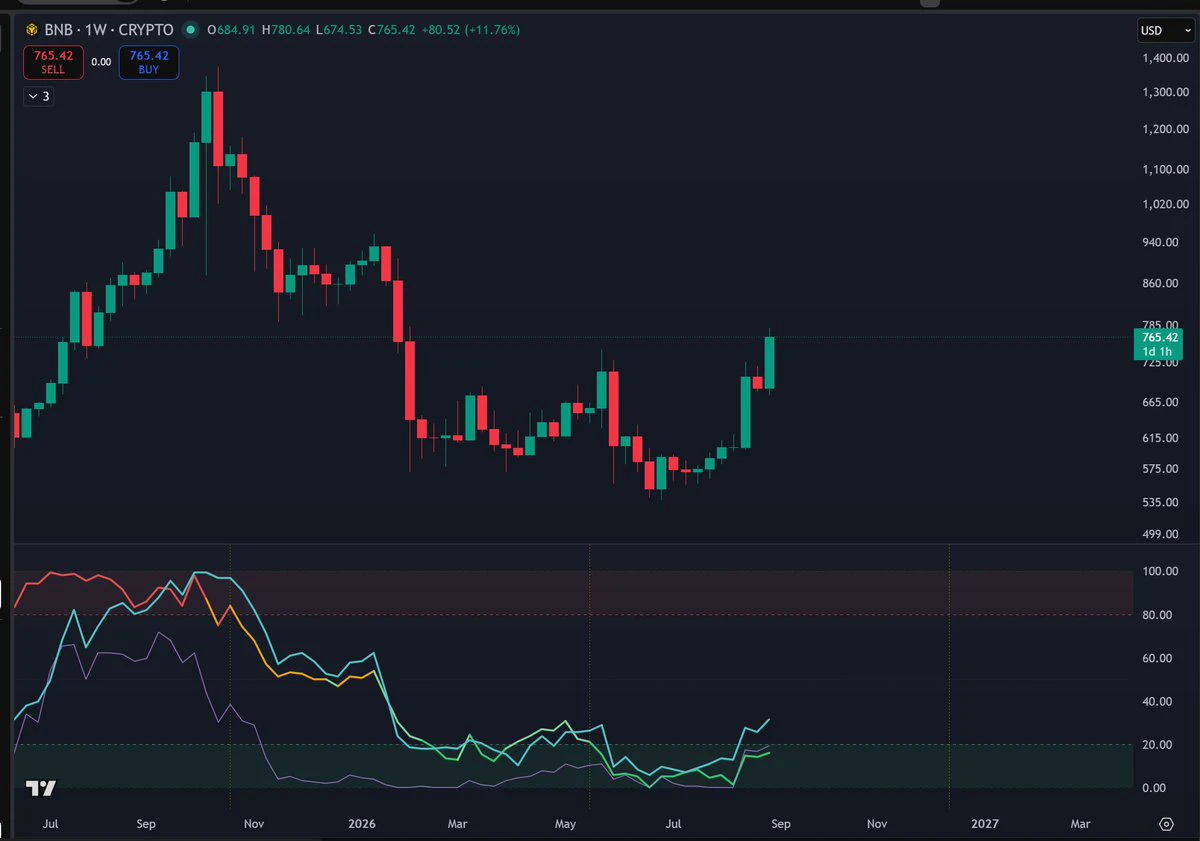The image size is (1200, 841).
Task: Open the BNB · 1W · CRYPTO symbol title
Action: click(109, 30)
